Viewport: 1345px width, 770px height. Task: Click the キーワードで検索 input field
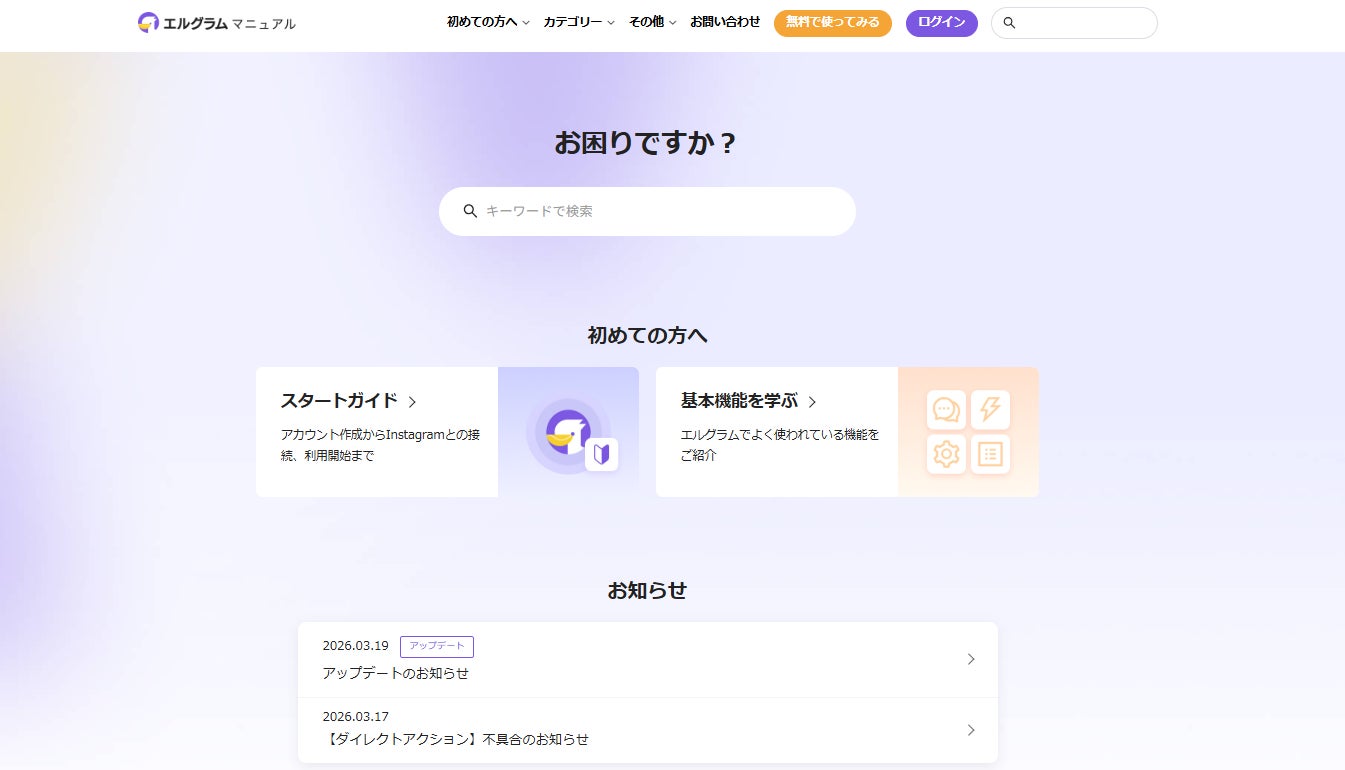(647, 211)
